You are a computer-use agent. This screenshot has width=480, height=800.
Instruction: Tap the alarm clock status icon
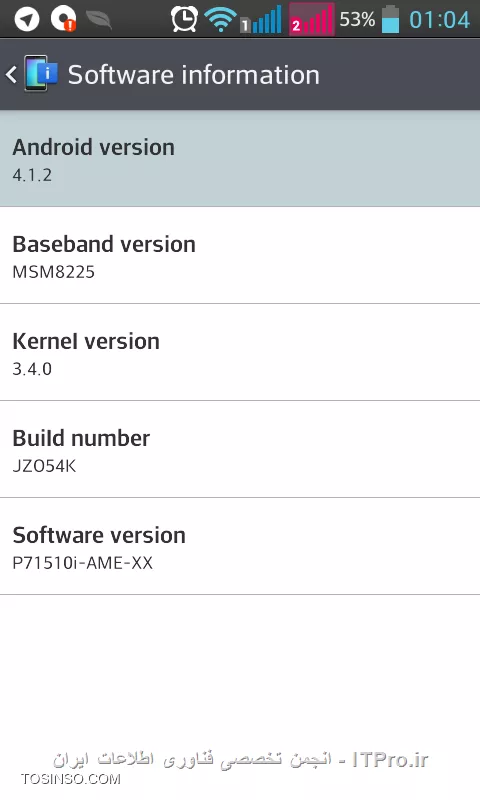pyautogui.click(x=184, y=19)
